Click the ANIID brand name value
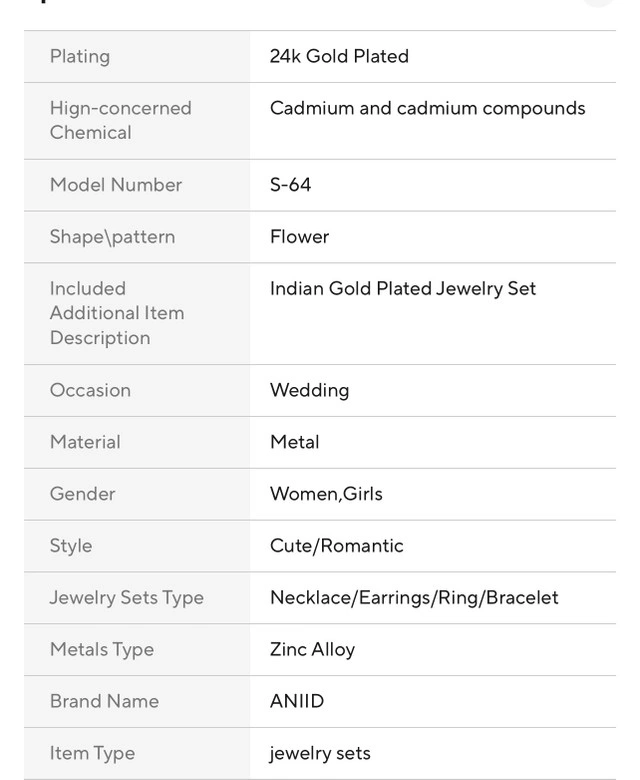The height and width of the screenshot is (780, 640). 297,702
